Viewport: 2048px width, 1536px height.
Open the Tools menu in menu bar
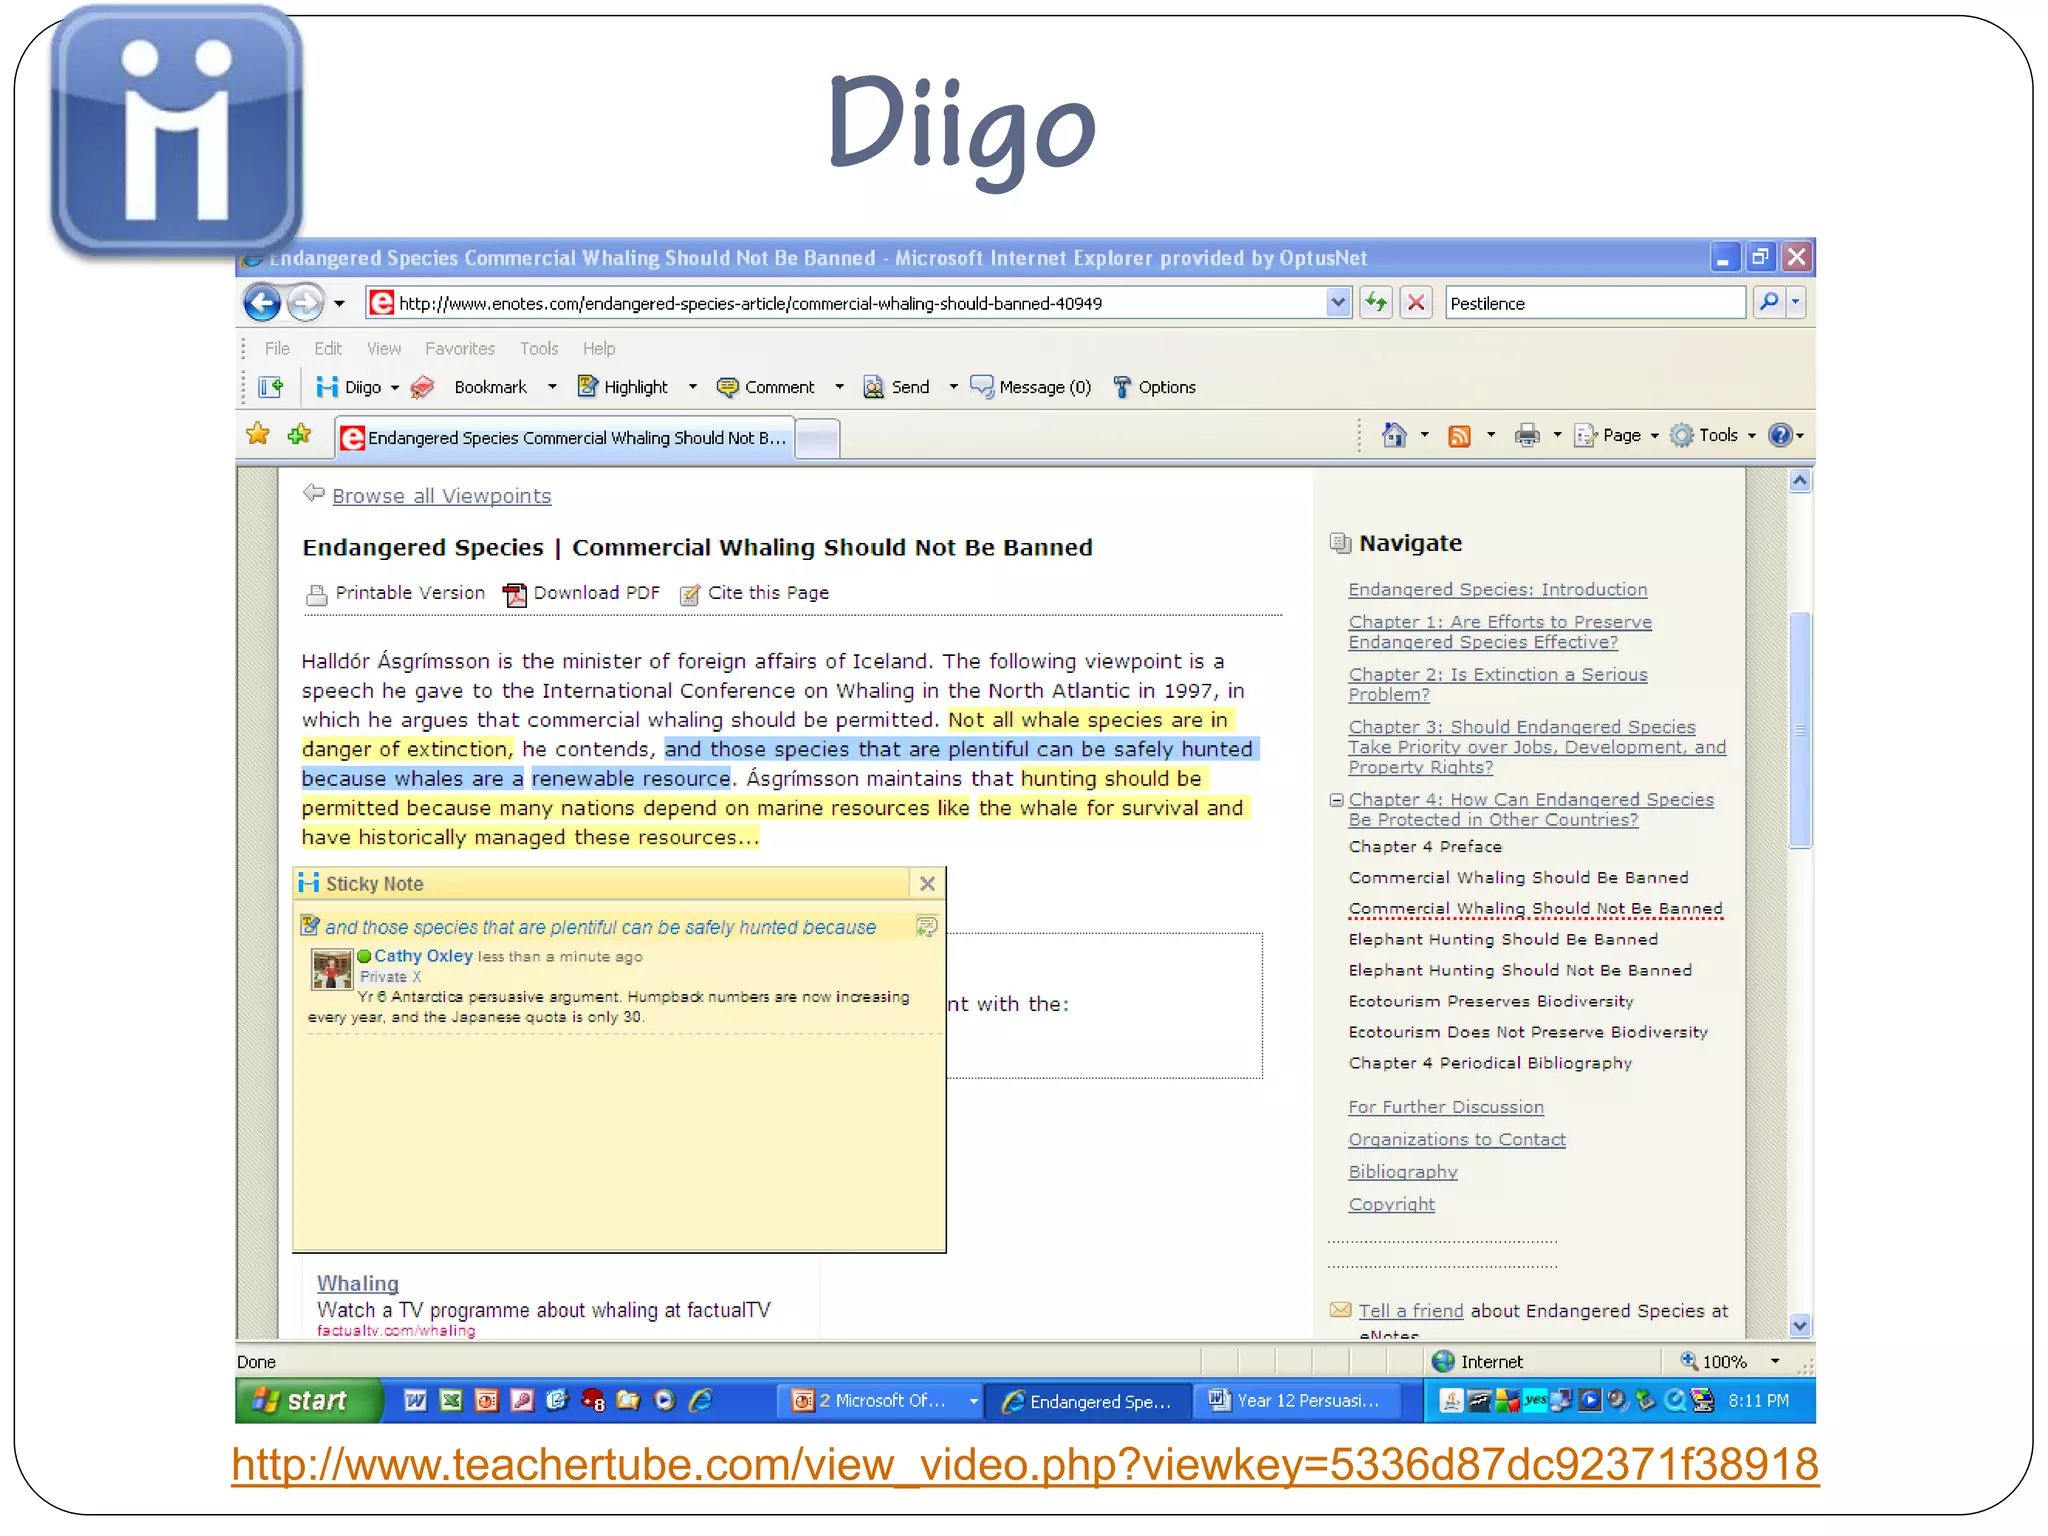pyautogui.click(x=538, y=348)
